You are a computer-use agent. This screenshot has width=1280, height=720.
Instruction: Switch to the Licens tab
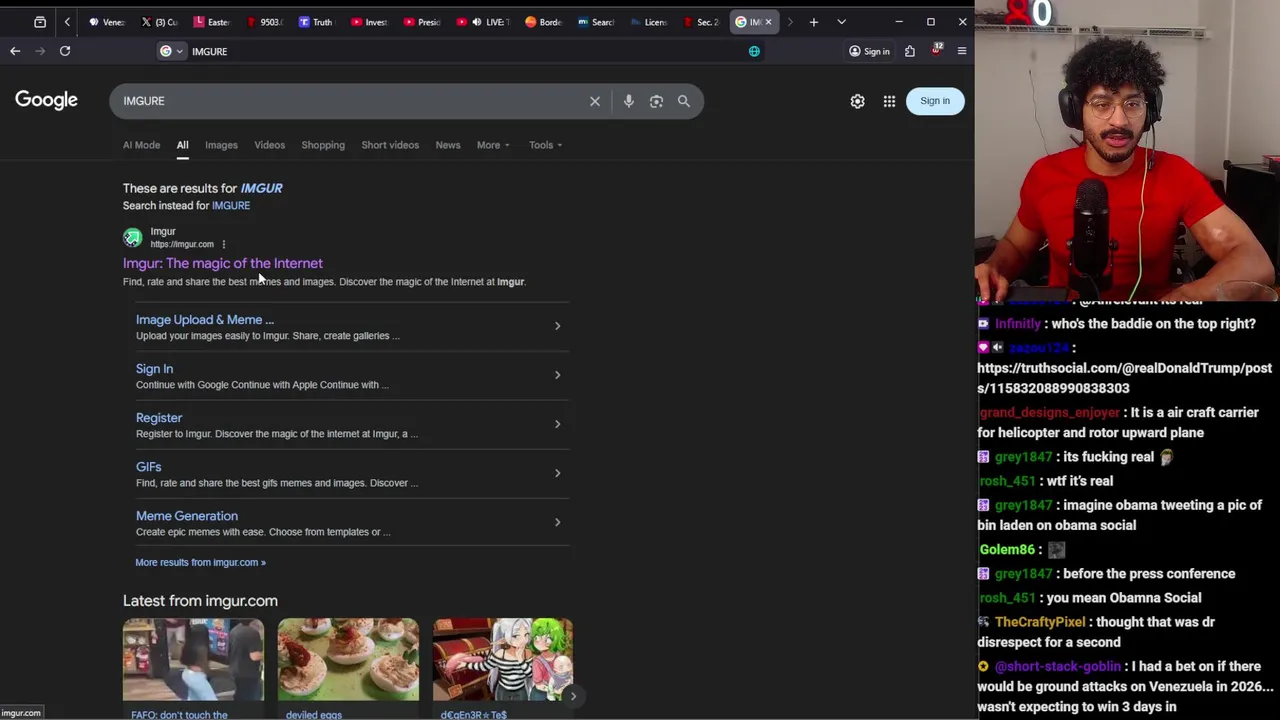(x=649, y=22)
